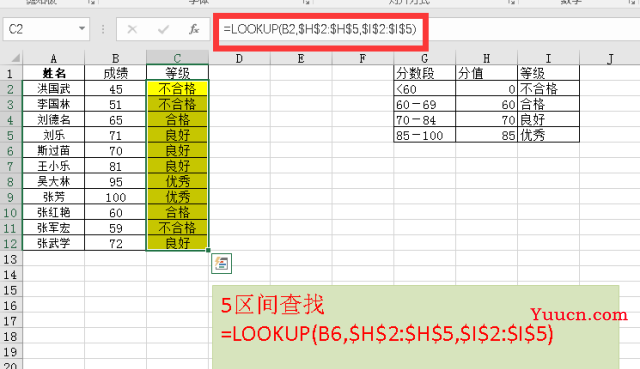Select grade cell in 张芳's row
This screenshot has height=369, width=640.
(x=177, y=197)
